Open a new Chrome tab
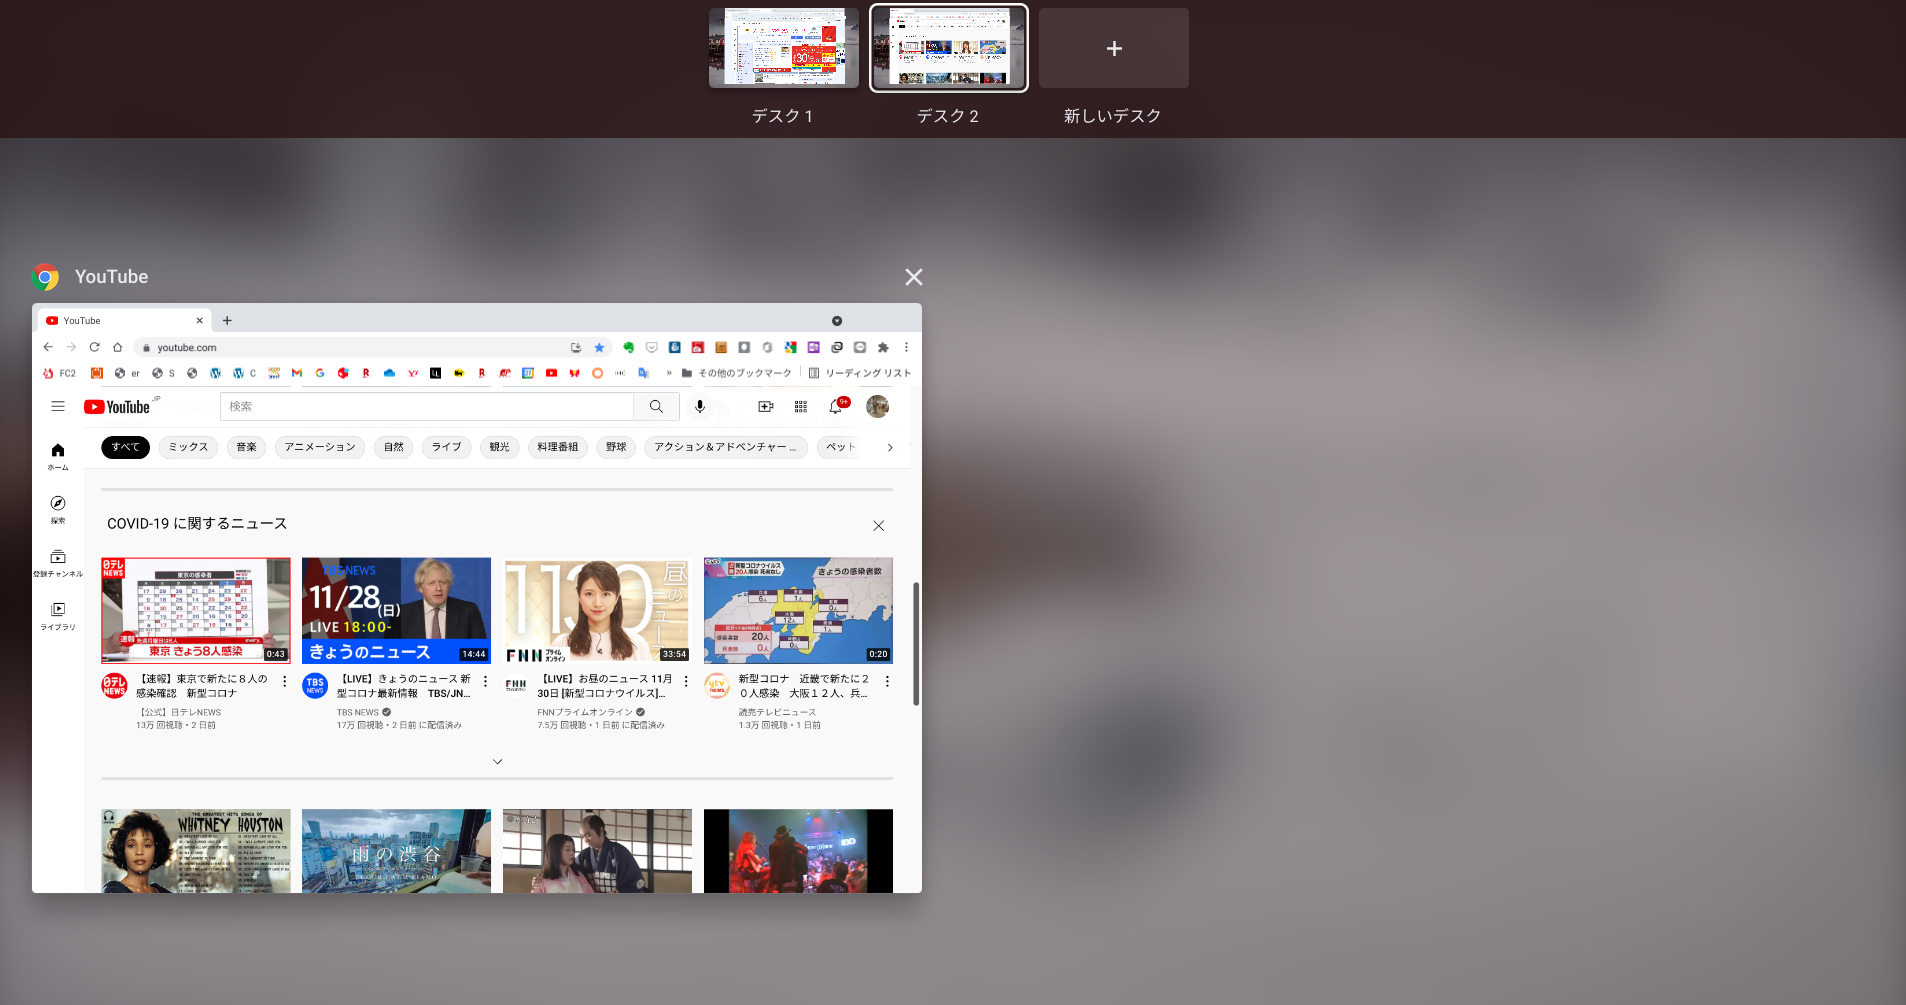 point(227,321)
